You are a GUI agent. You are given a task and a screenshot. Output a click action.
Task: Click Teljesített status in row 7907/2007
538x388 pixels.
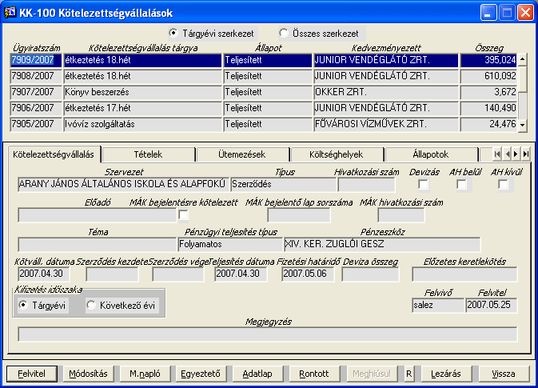tap(267, 92)
